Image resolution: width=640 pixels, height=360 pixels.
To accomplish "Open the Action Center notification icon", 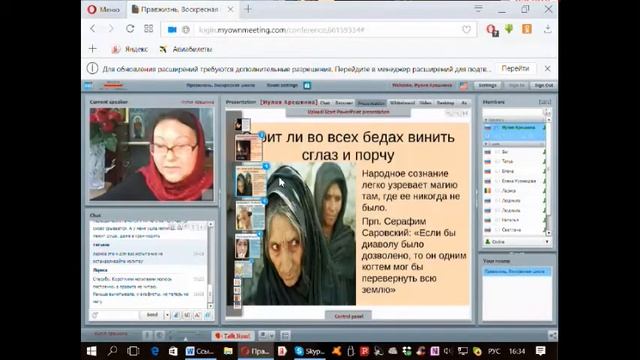I will tap(540, 351).
